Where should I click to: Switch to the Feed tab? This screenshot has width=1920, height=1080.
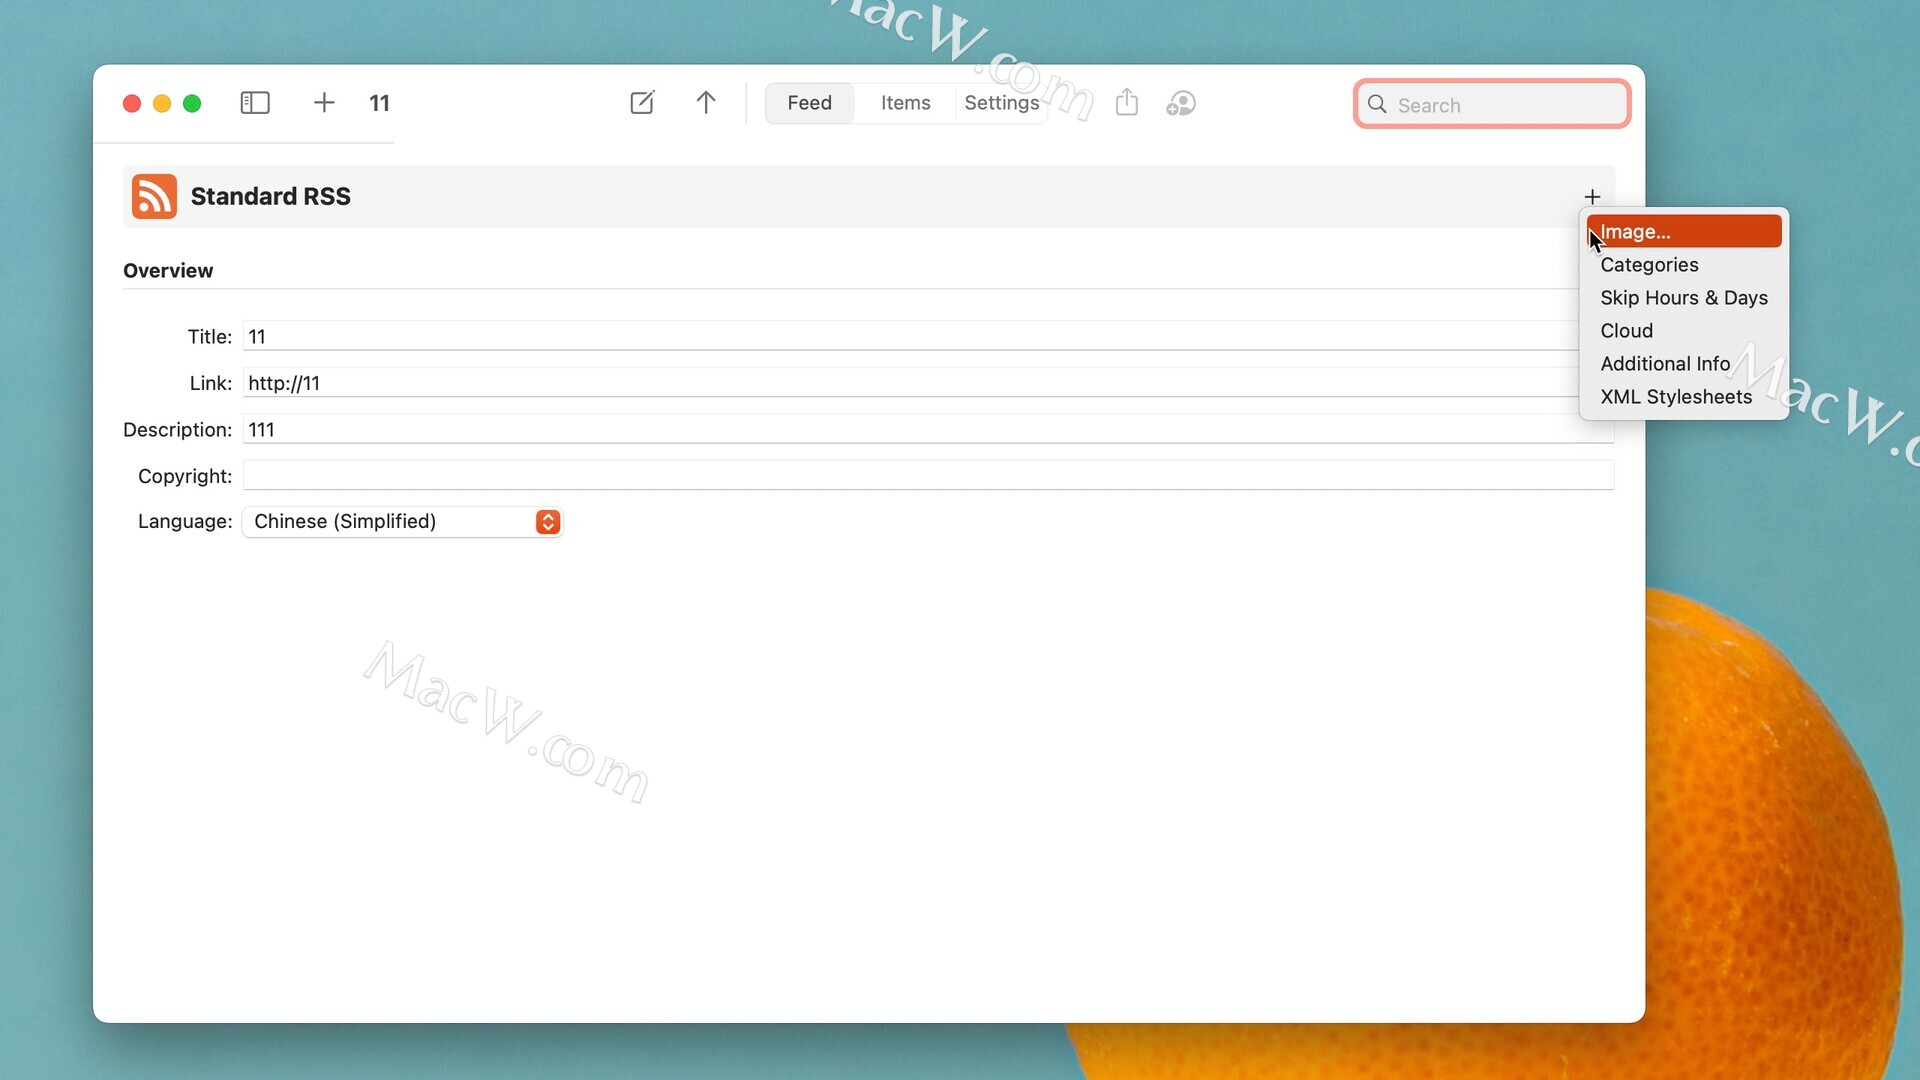click(809, 103)
